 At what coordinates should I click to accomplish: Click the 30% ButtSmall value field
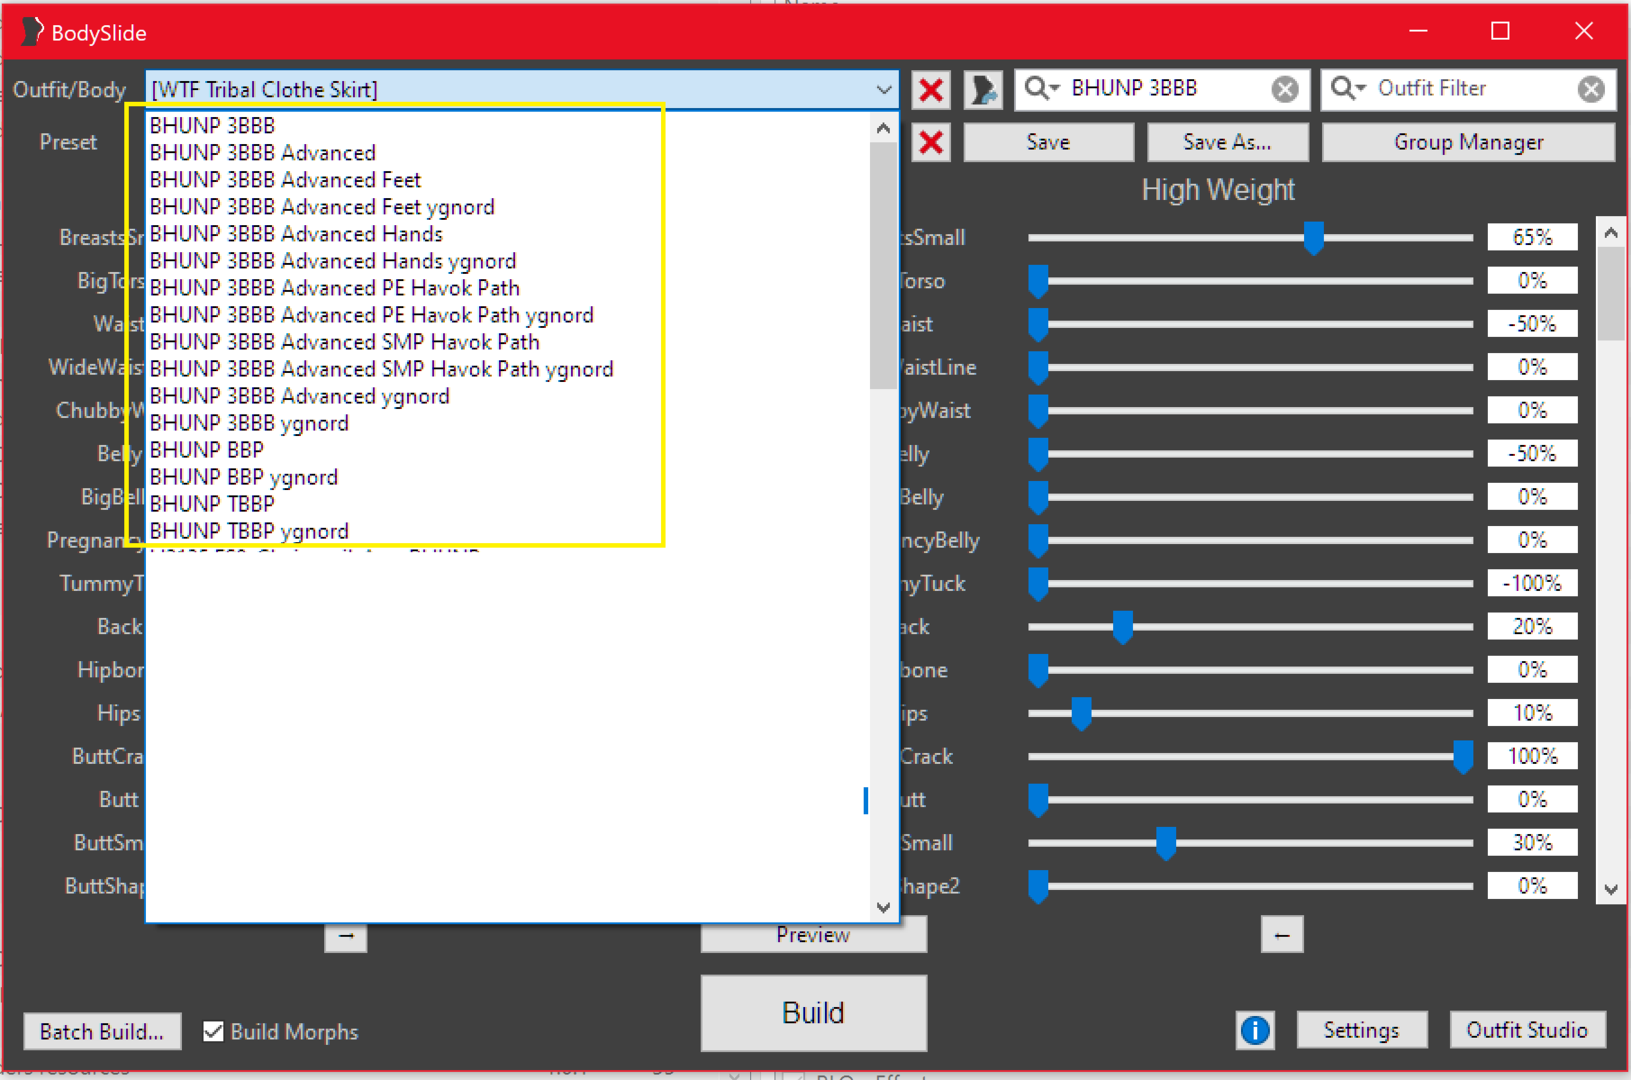tap(1532, 843)
